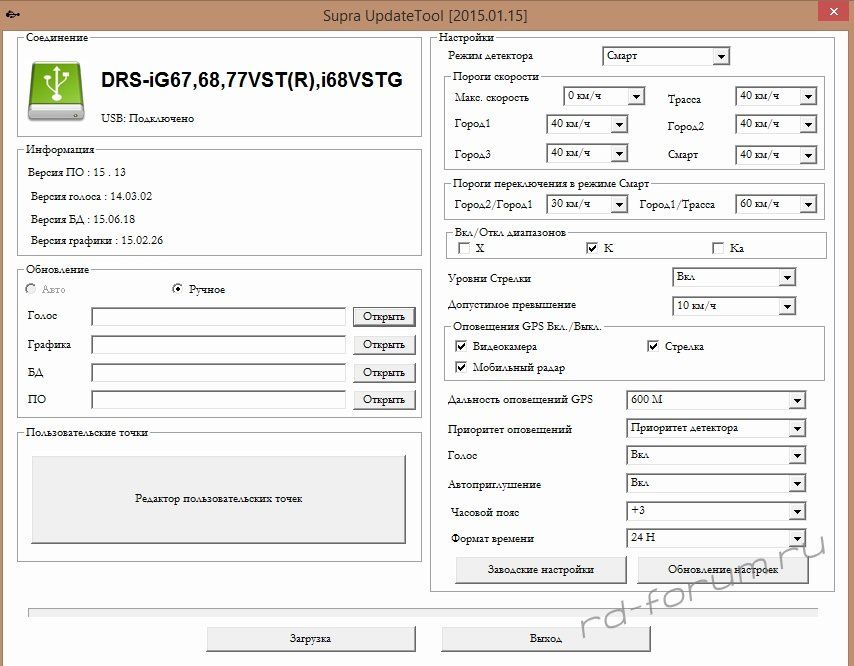854x666 pixels.
Task: Enable the X band checkbox
Action: (x=464, y=248)
